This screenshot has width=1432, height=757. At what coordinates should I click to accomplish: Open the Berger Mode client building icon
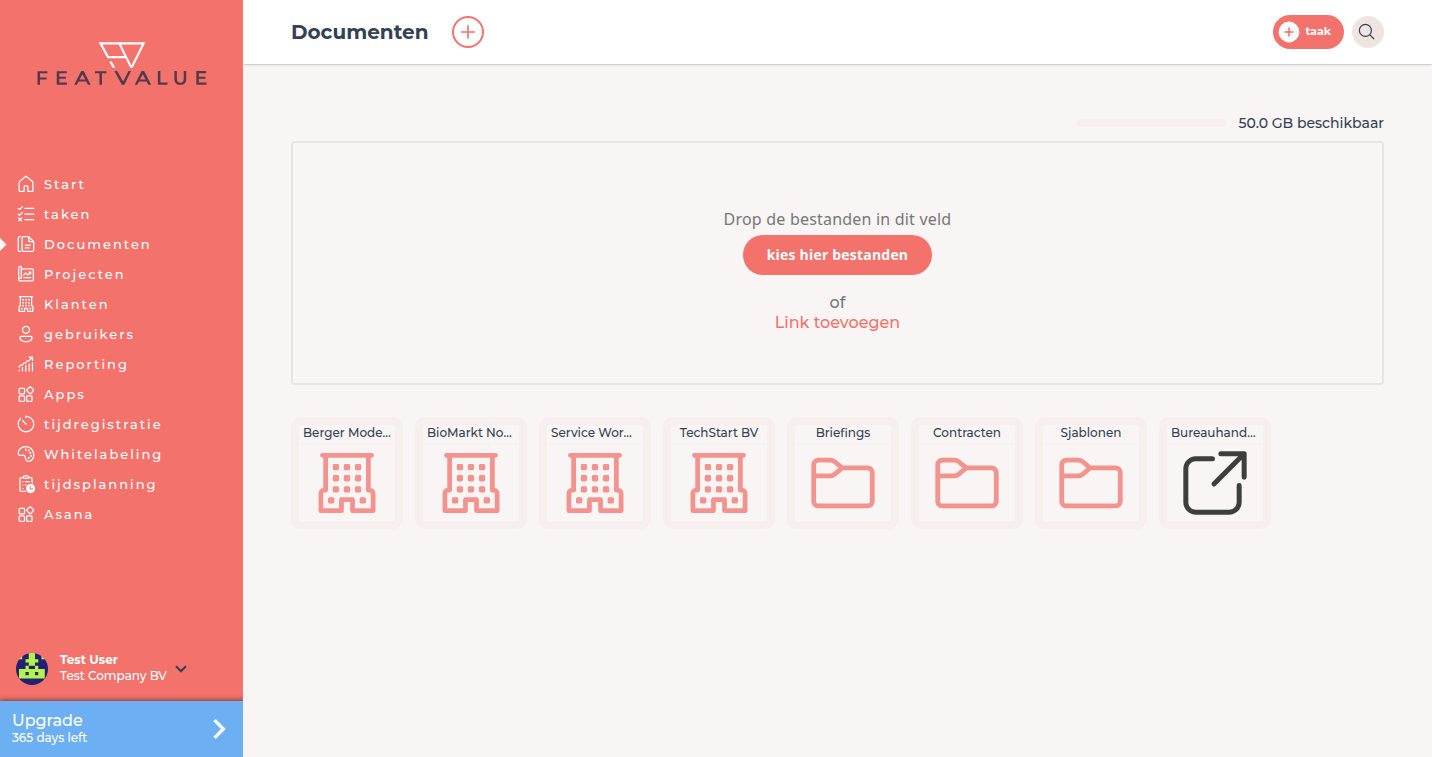(347, 483)
